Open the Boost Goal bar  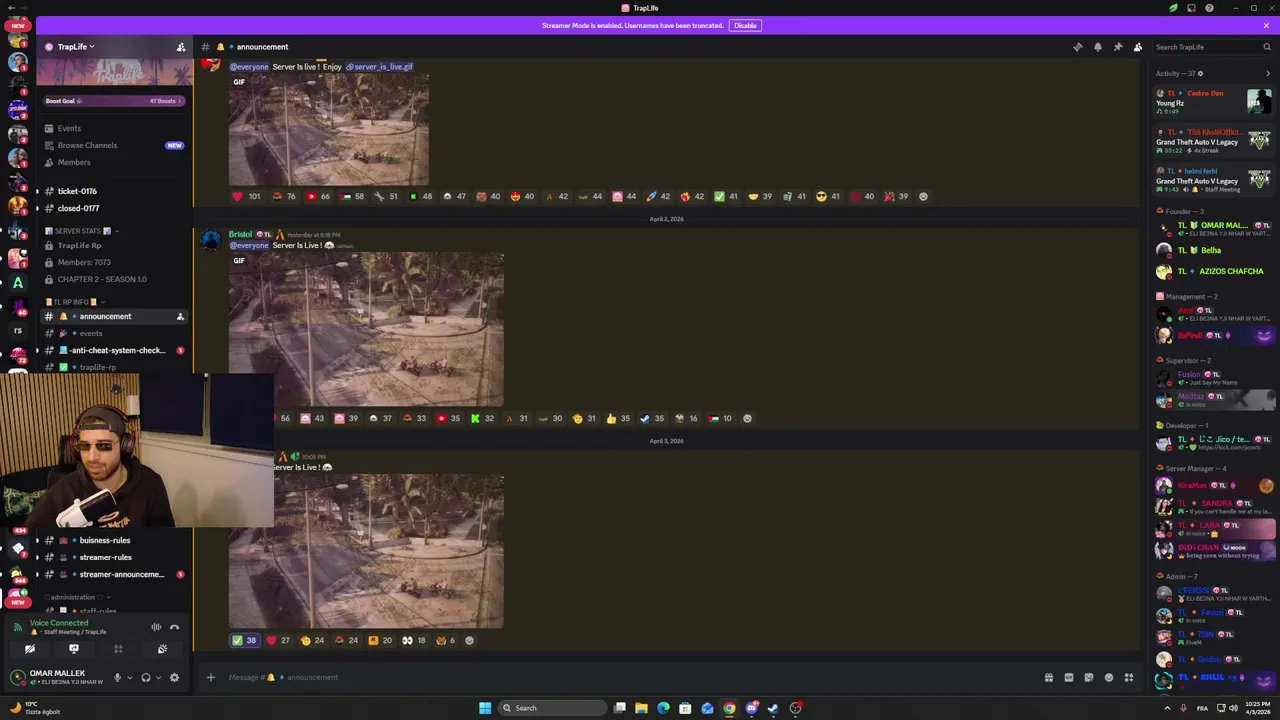114,101
